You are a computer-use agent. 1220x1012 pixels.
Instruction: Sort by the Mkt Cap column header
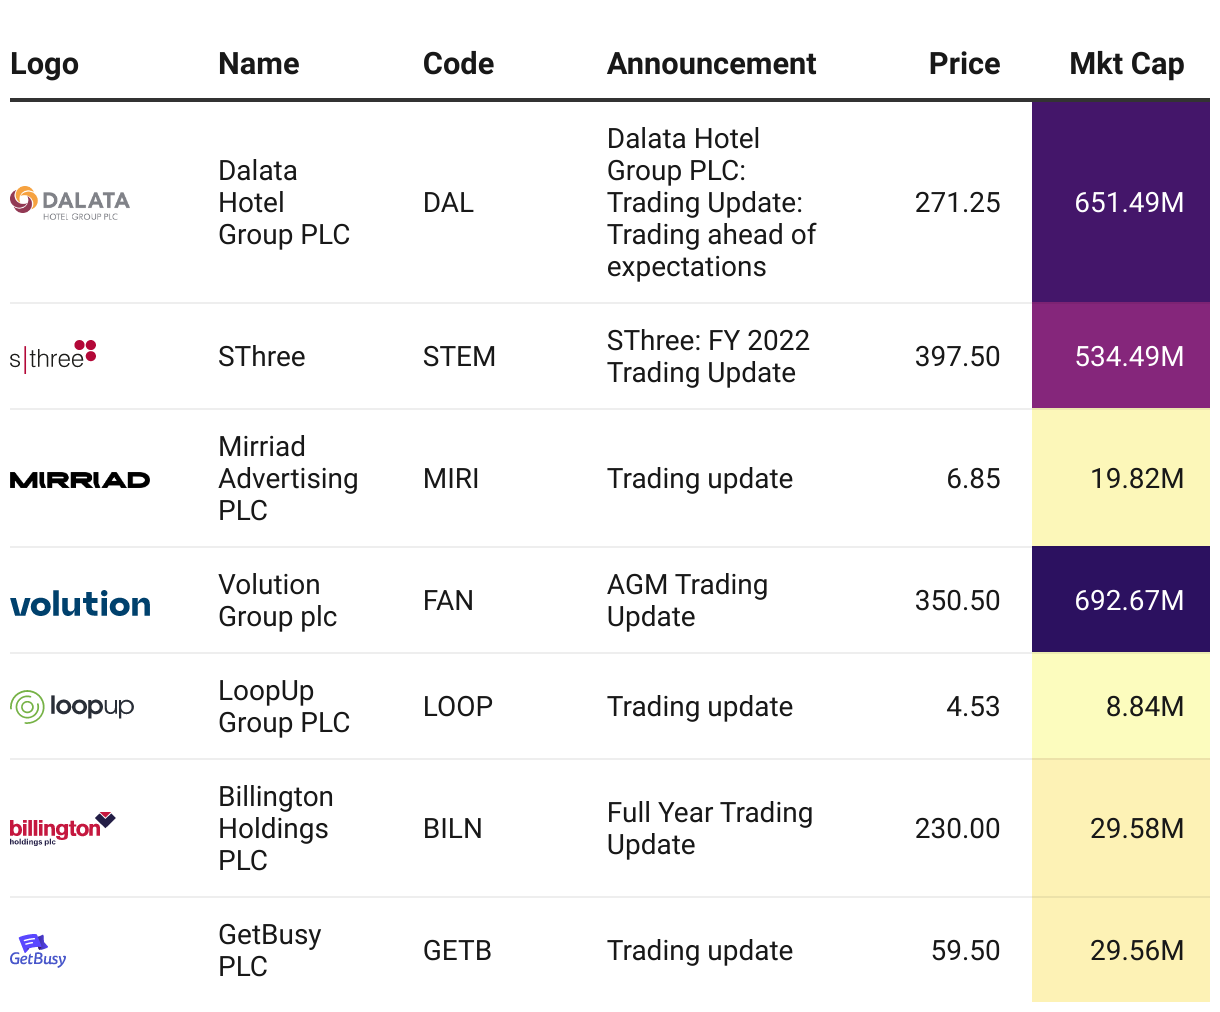click(x=1126, y=64)
